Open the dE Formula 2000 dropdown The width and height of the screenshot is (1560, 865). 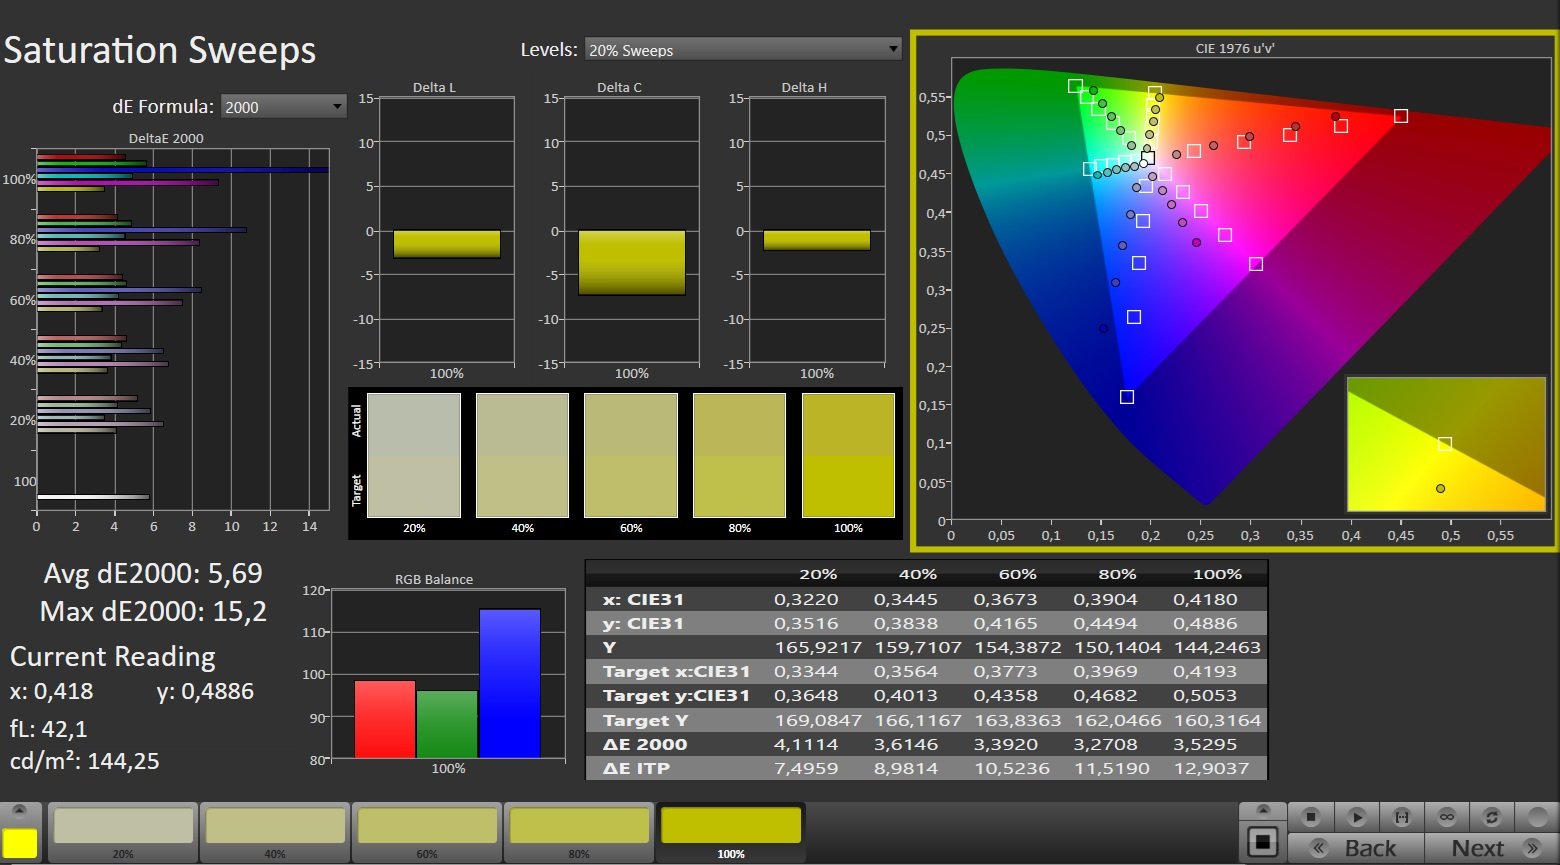(283, 107)
